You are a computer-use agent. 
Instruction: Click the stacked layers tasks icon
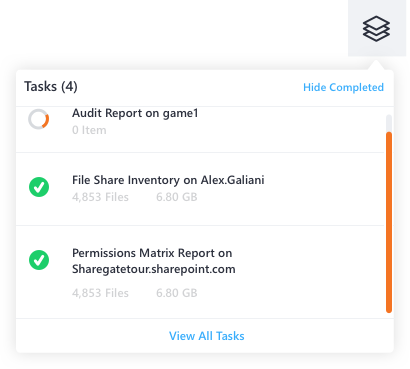tap(376, 29)
